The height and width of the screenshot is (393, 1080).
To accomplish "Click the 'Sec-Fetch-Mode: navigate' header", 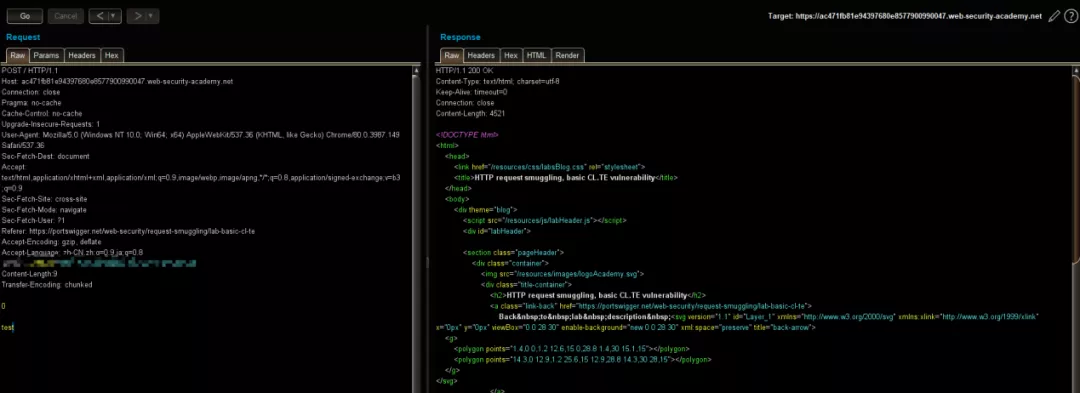I will tap(44, 210).
